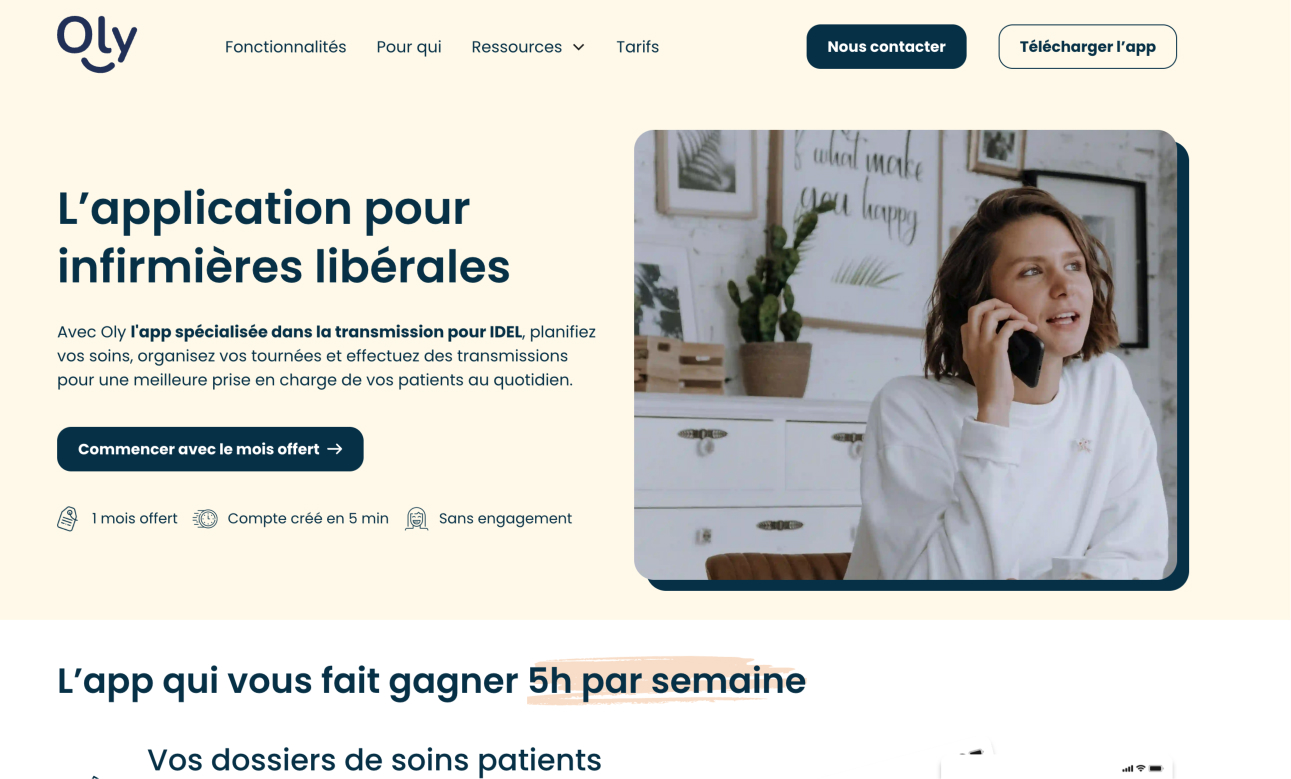
Task: Click the icon beside Sans engagement
Action: 417,519
